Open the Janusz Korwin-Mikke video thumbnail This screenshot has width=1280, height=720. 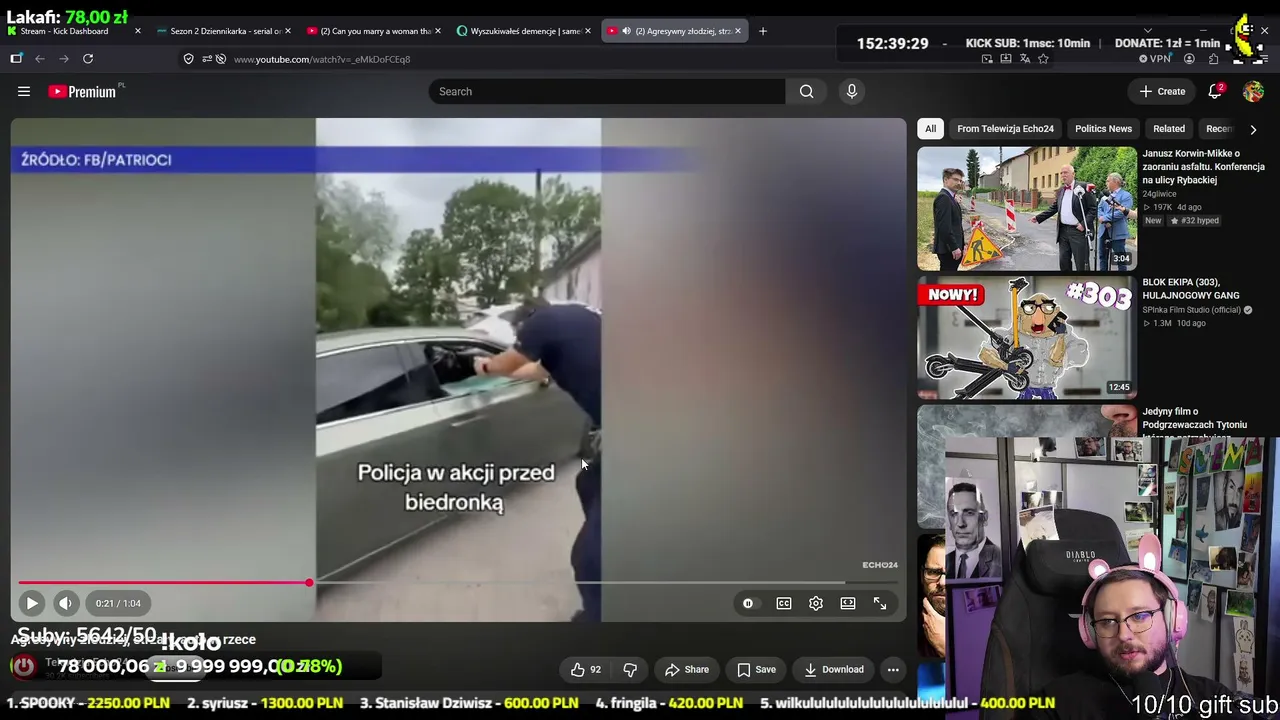point(1027,209)
